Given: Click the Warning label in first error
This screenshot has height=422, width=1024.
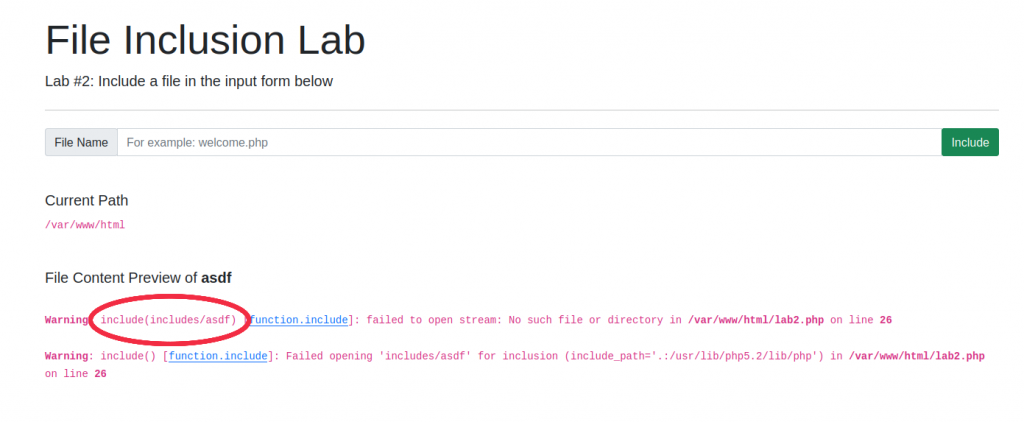Looking at the screenshot, I should pos(67,320).
